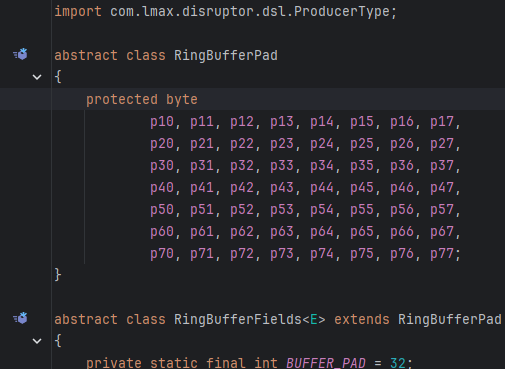
Task: Place caret on field p66
Action: [402, 232]
